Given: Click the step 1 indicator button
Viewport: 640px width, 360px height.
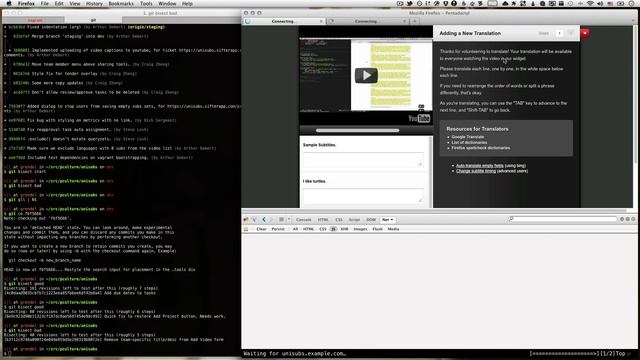Looking at the screenshot, I should [x=559, y=33].
